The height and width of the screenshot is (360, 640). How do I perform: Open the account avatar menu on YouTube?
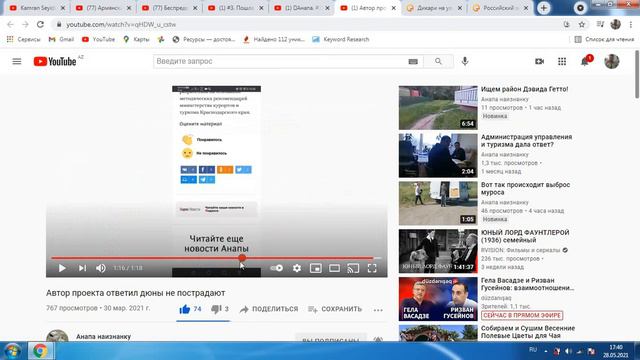(611, 61)
